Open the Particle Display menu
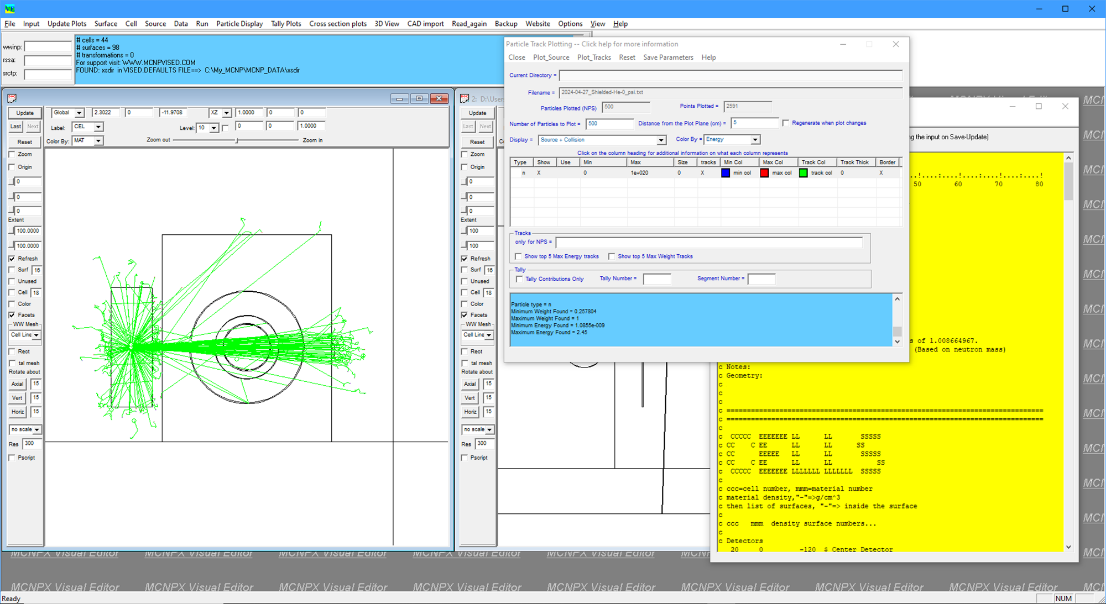Screen dimensions: 1106x604 [239, 23]
